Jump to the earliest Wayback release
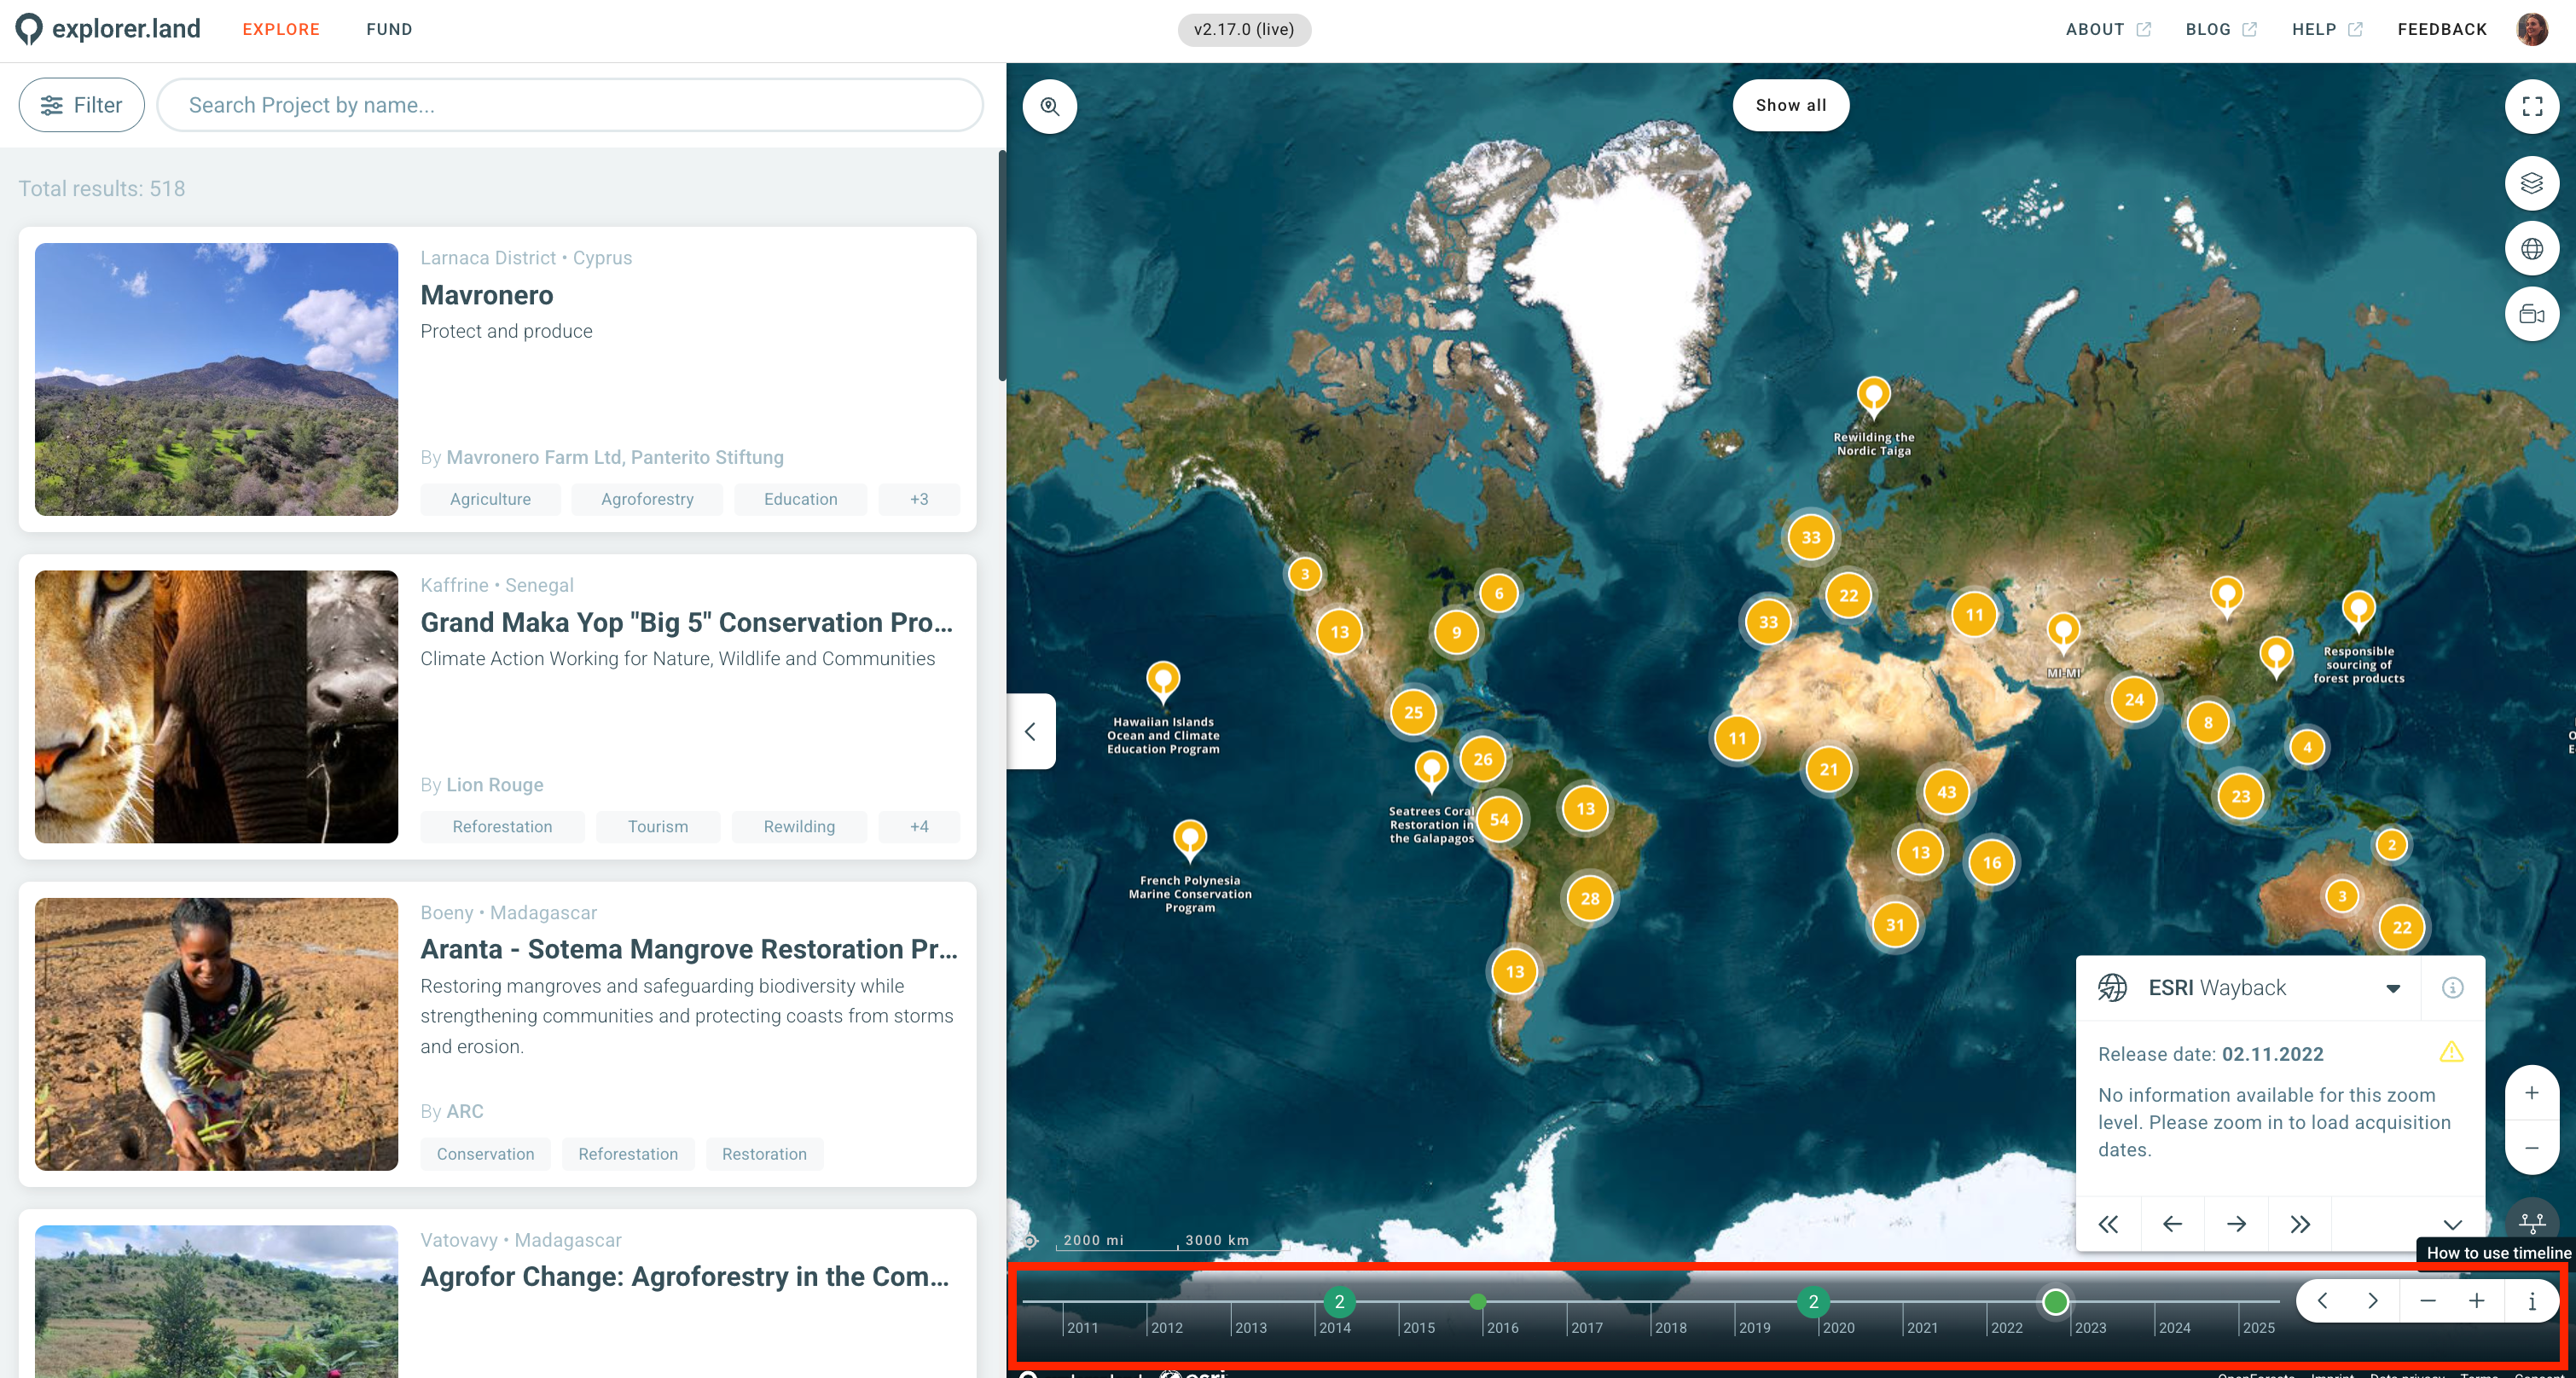 (x=2108, y=1224)
